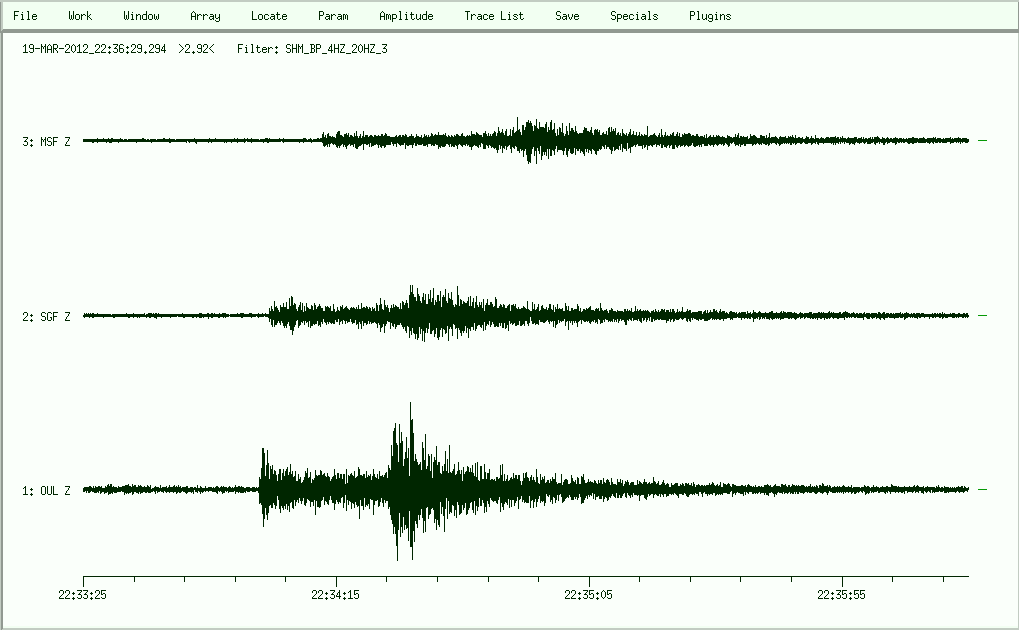
Task: Open the Specials menu
Action: point(634,16)
